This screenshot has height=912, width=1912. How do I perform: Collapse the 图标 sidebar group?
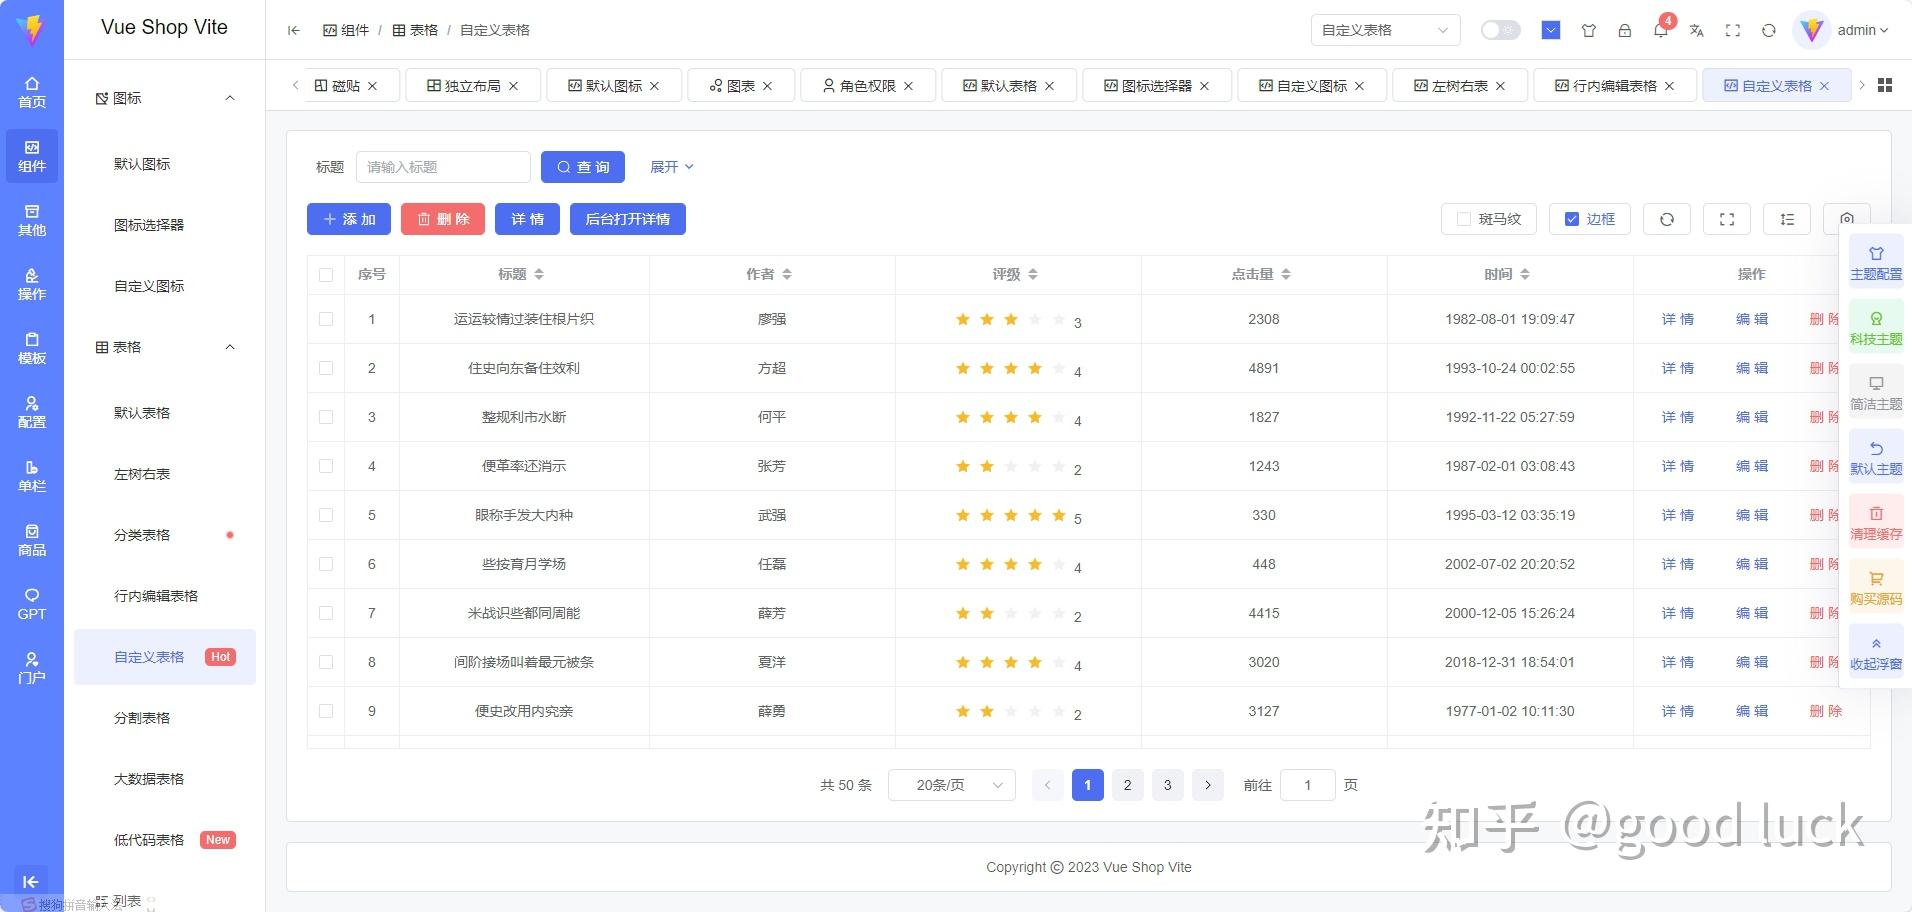click(165, 98)
